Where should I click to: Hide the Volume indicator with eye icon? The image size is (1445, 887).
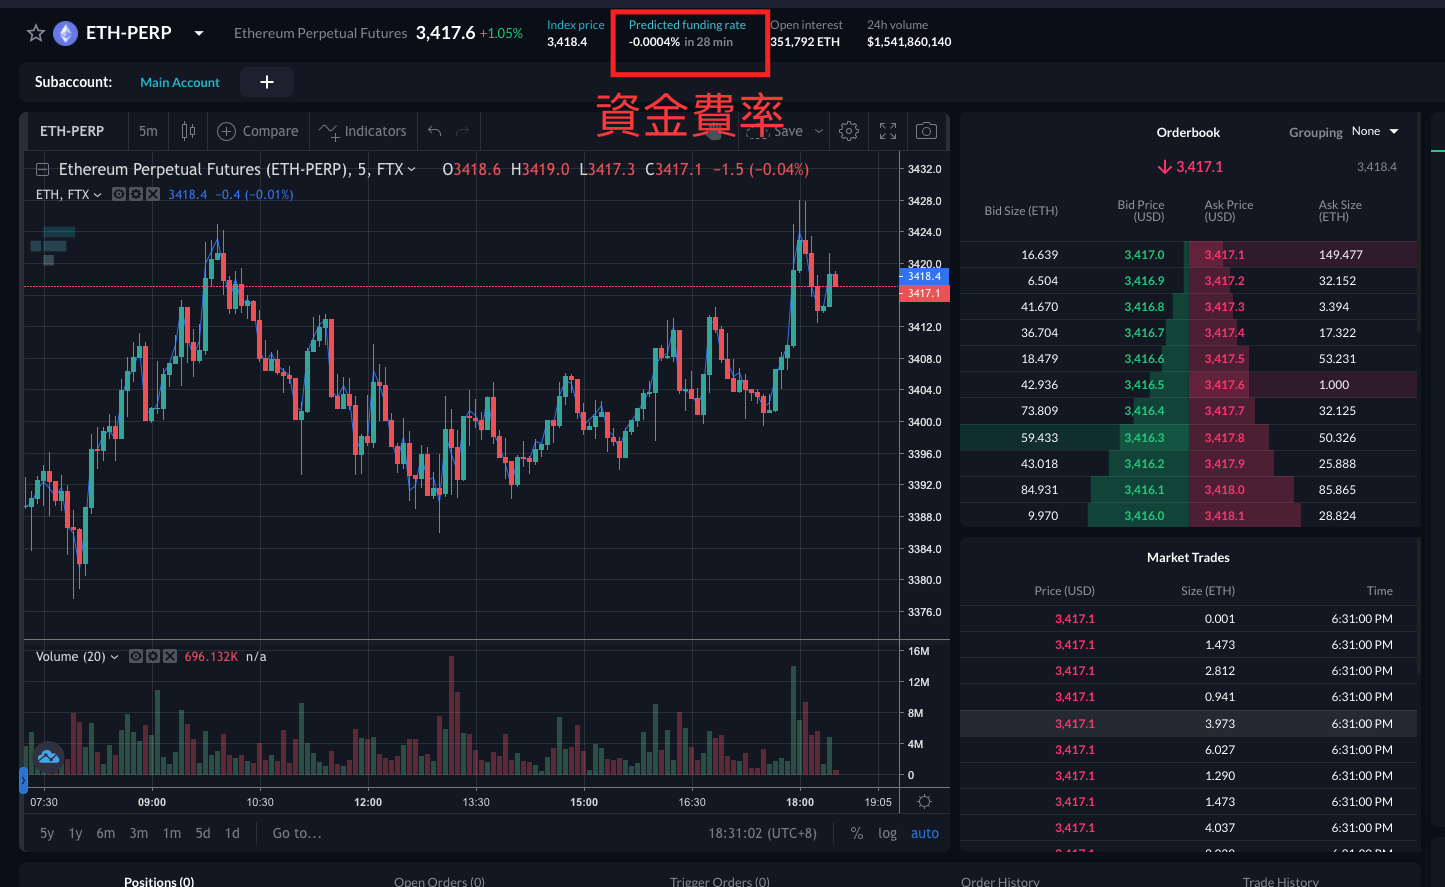point(136,656)
